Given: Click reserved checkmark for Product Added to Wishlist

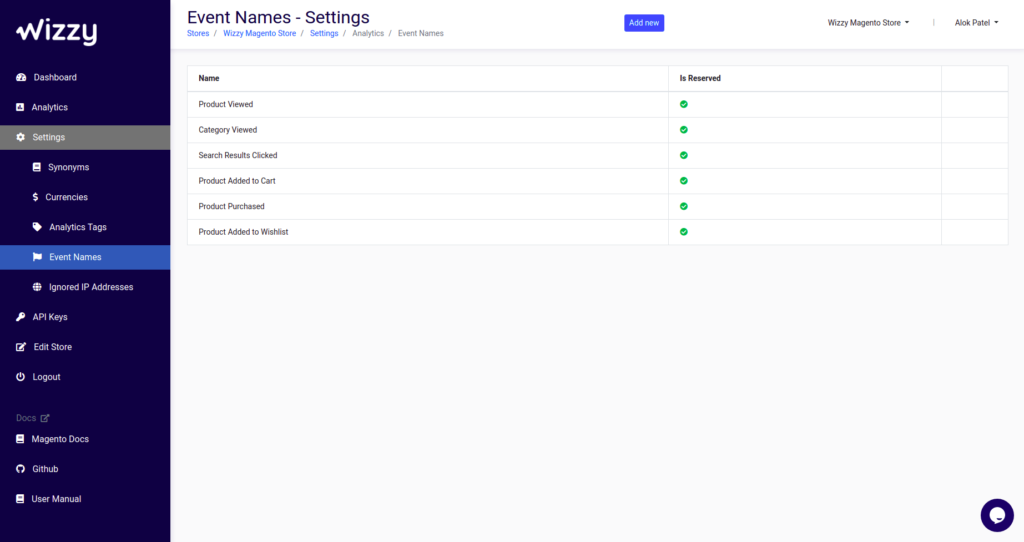Looking at the screenshot, I should (x=684, y=231).
